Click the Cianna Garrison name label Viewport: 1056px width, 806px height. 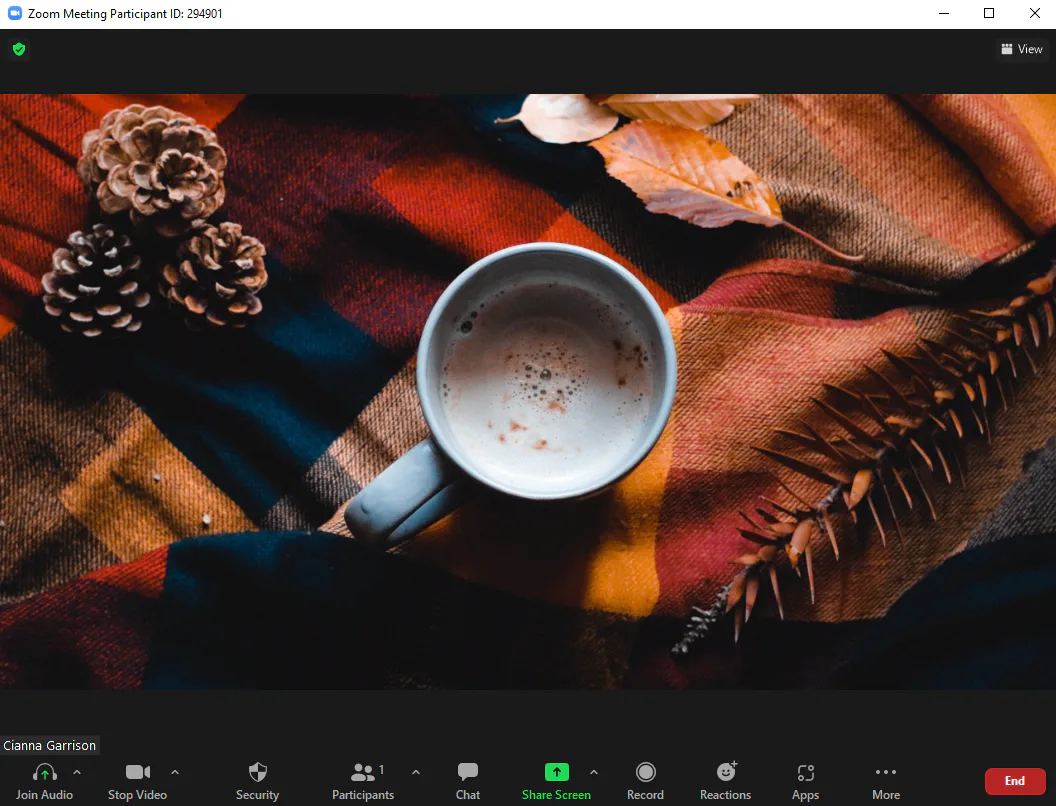point(50,745)
